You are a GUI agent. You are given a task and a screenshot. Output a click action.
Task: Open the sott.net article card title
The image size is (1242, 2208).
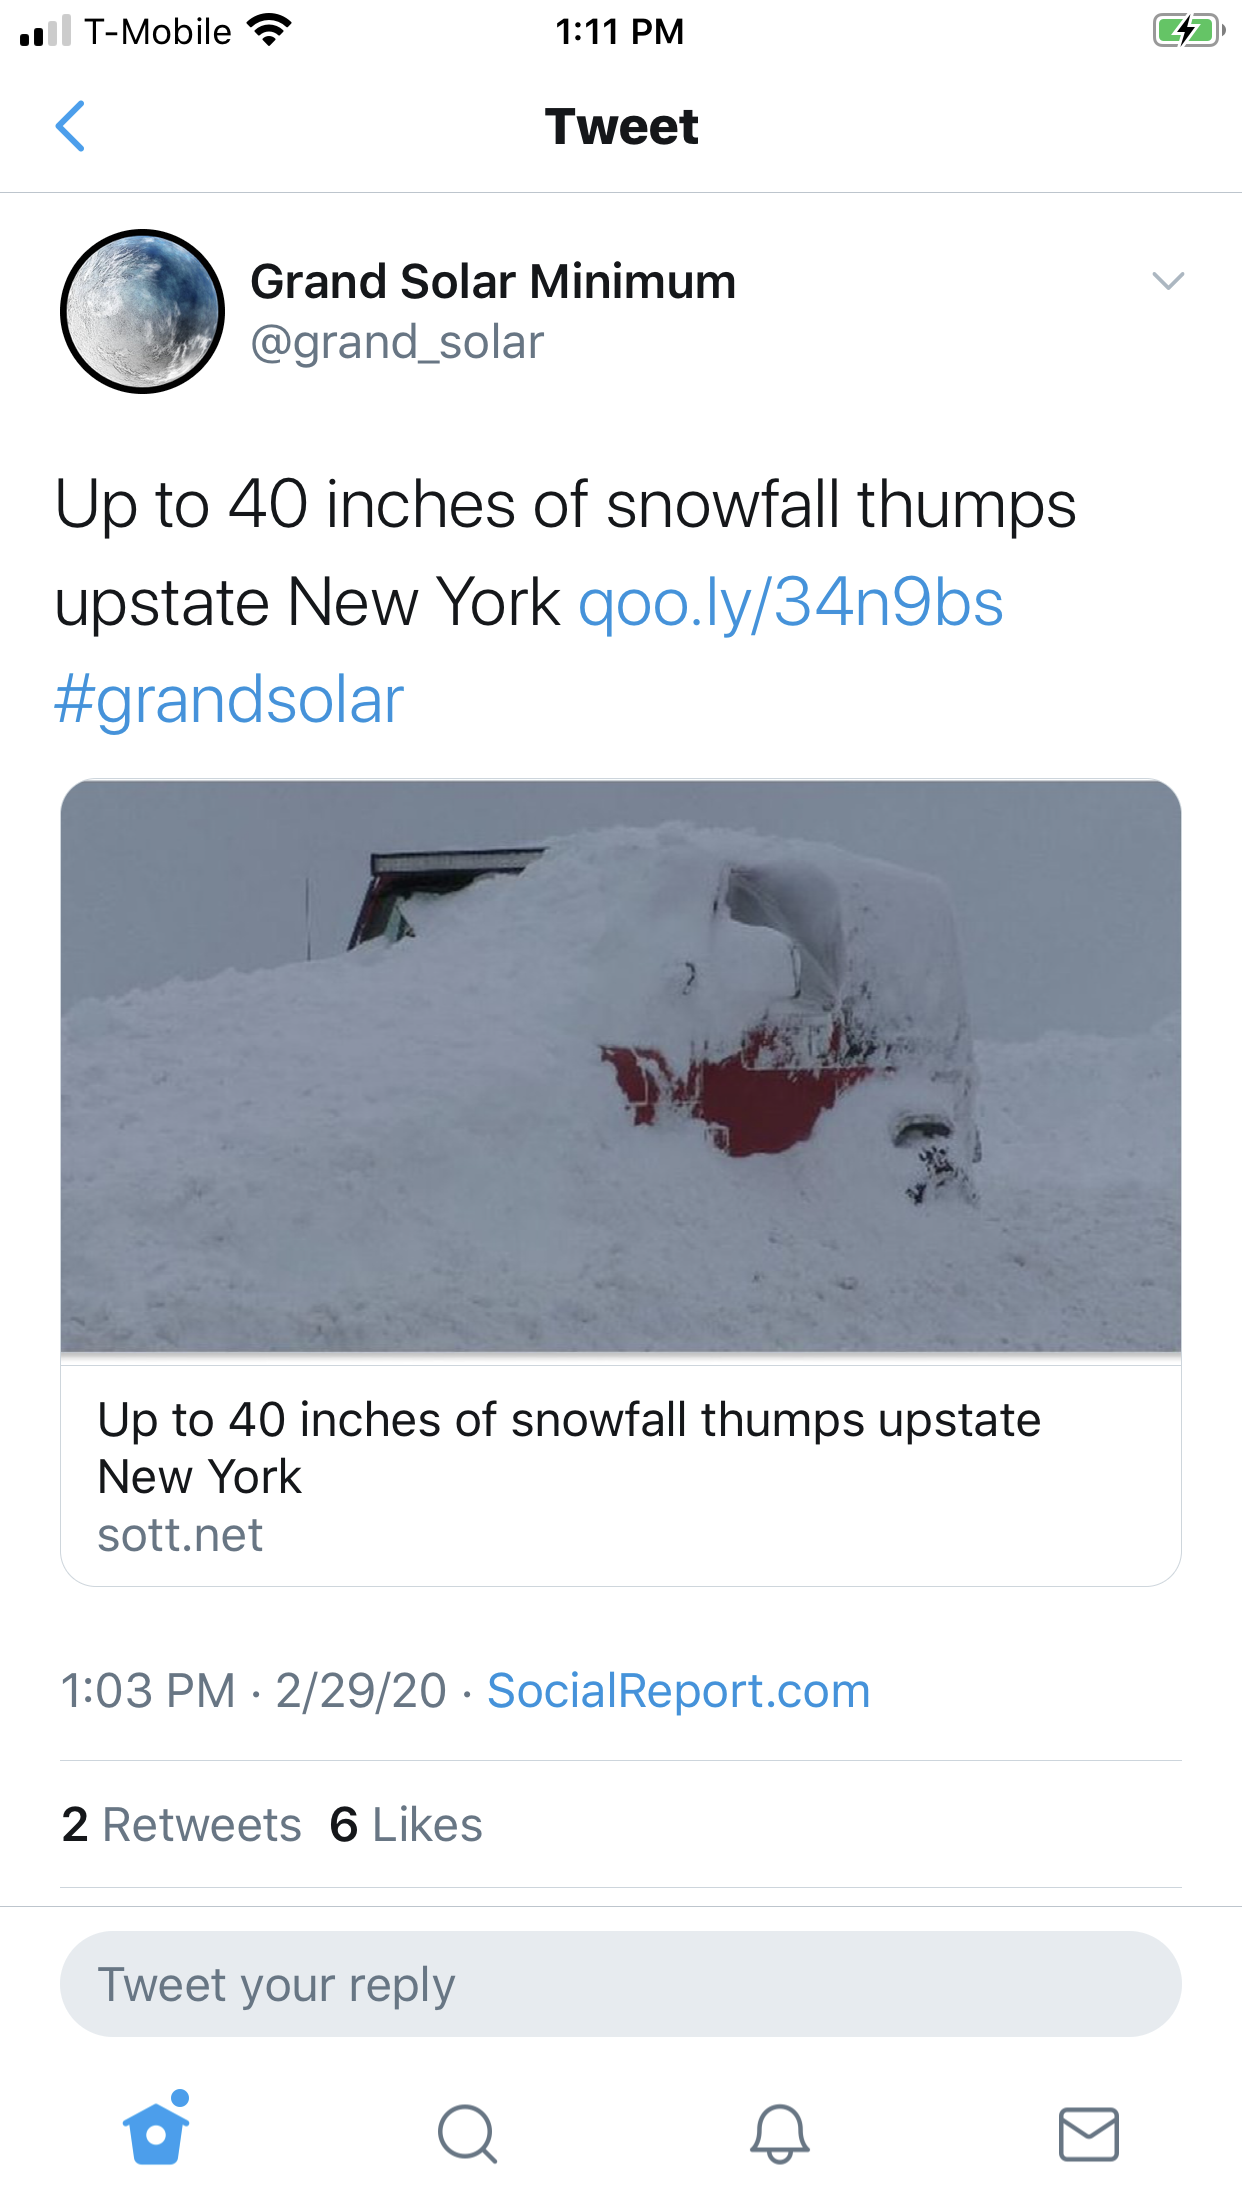tap(569, 1447)
